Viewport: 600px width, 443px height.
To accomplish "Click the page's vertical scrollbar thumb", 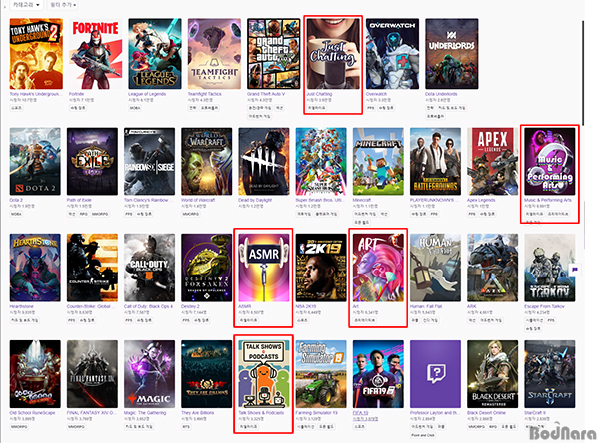I will (583, 73).
